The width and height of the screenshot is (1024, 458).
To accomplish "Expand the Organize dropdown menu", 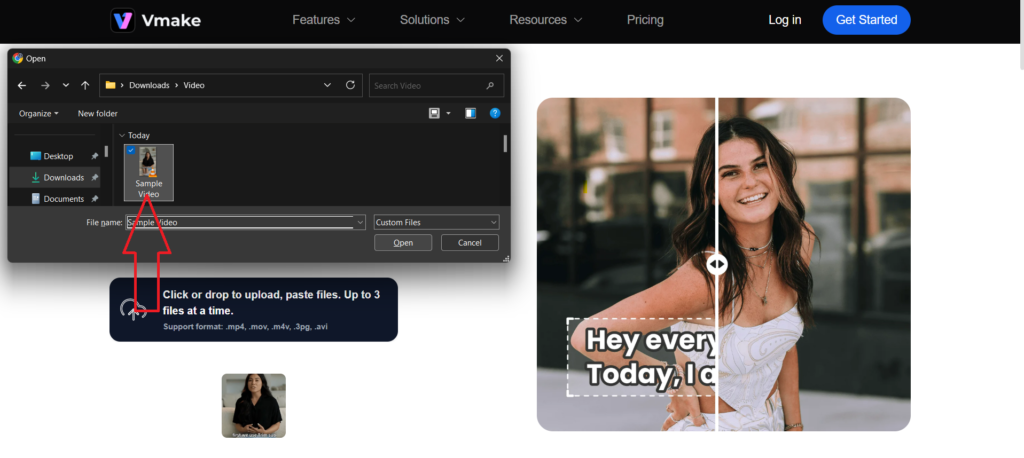I will click(39, 114).
